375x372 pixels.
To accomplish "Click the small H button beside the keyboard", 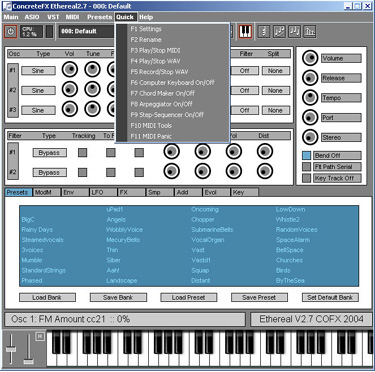I will (x=40, y=336).
